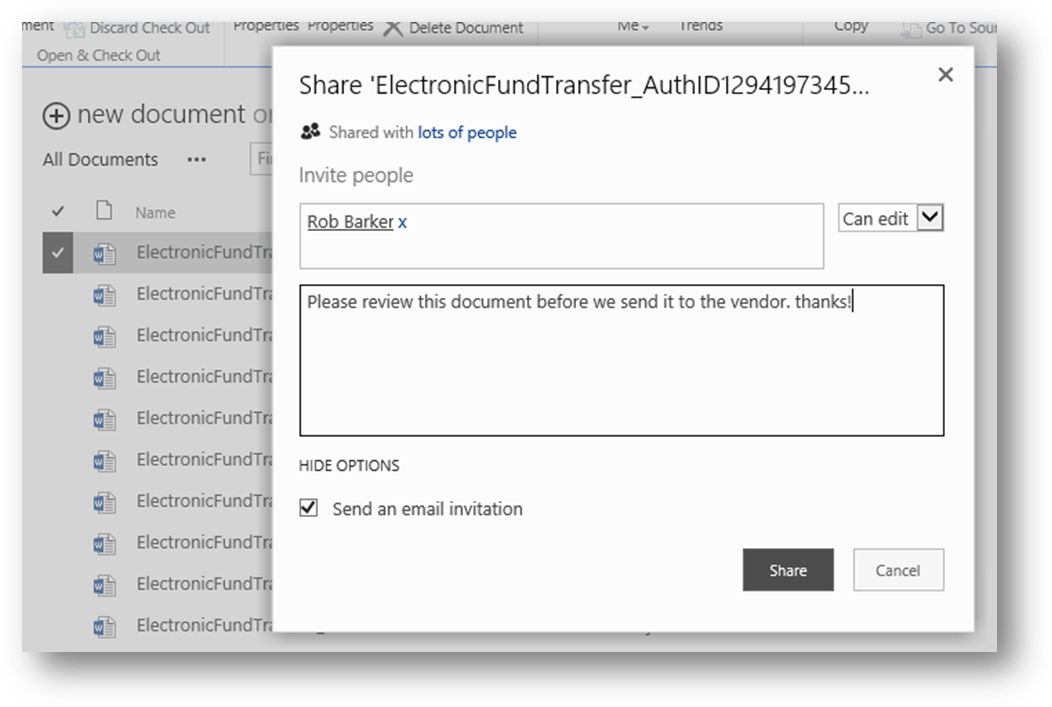Screen dimensions: 1052x707
Task: Click Word icon of first document
Action: (104, 253)
